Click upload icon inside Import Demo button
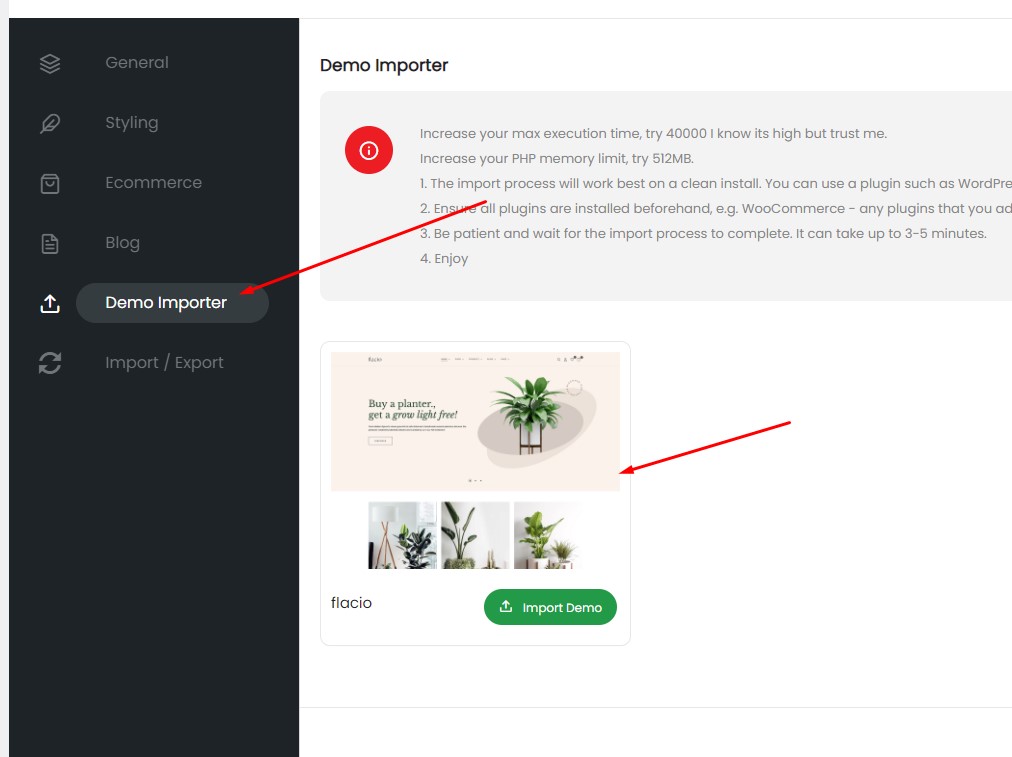 (506, 607)
